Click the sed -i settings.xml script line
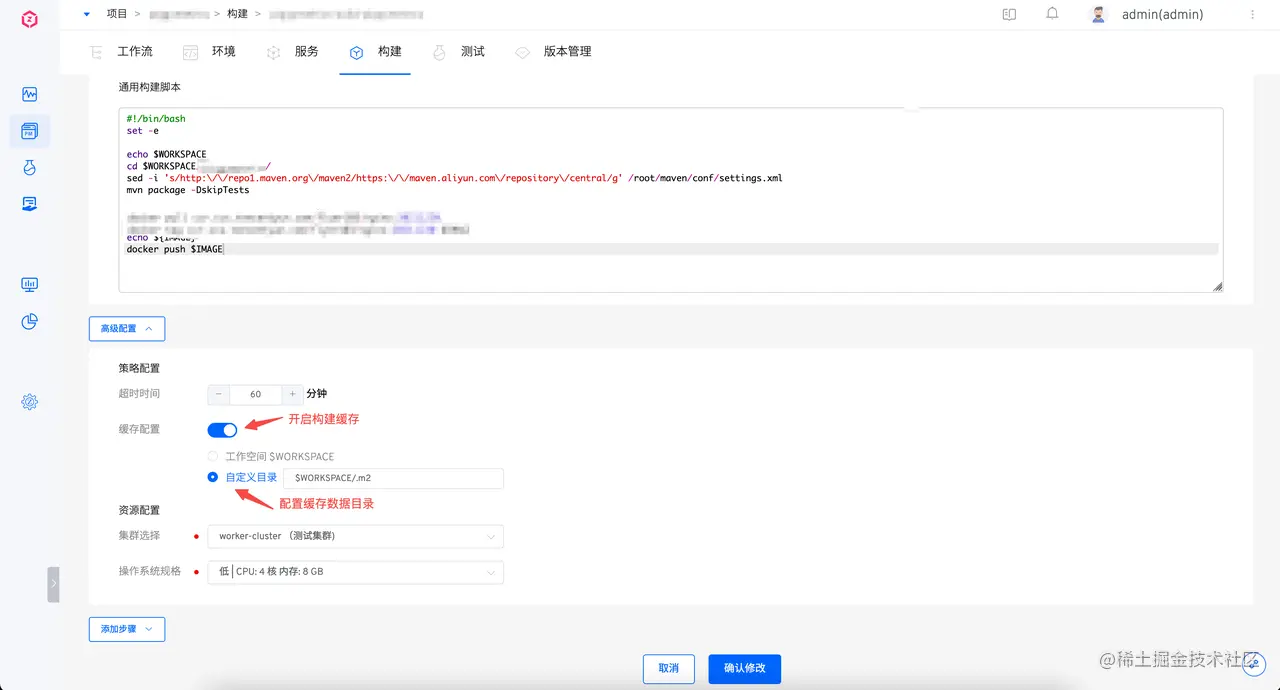Image resolution: width=1280 pixels, height=690 pixels. [454, 178]
